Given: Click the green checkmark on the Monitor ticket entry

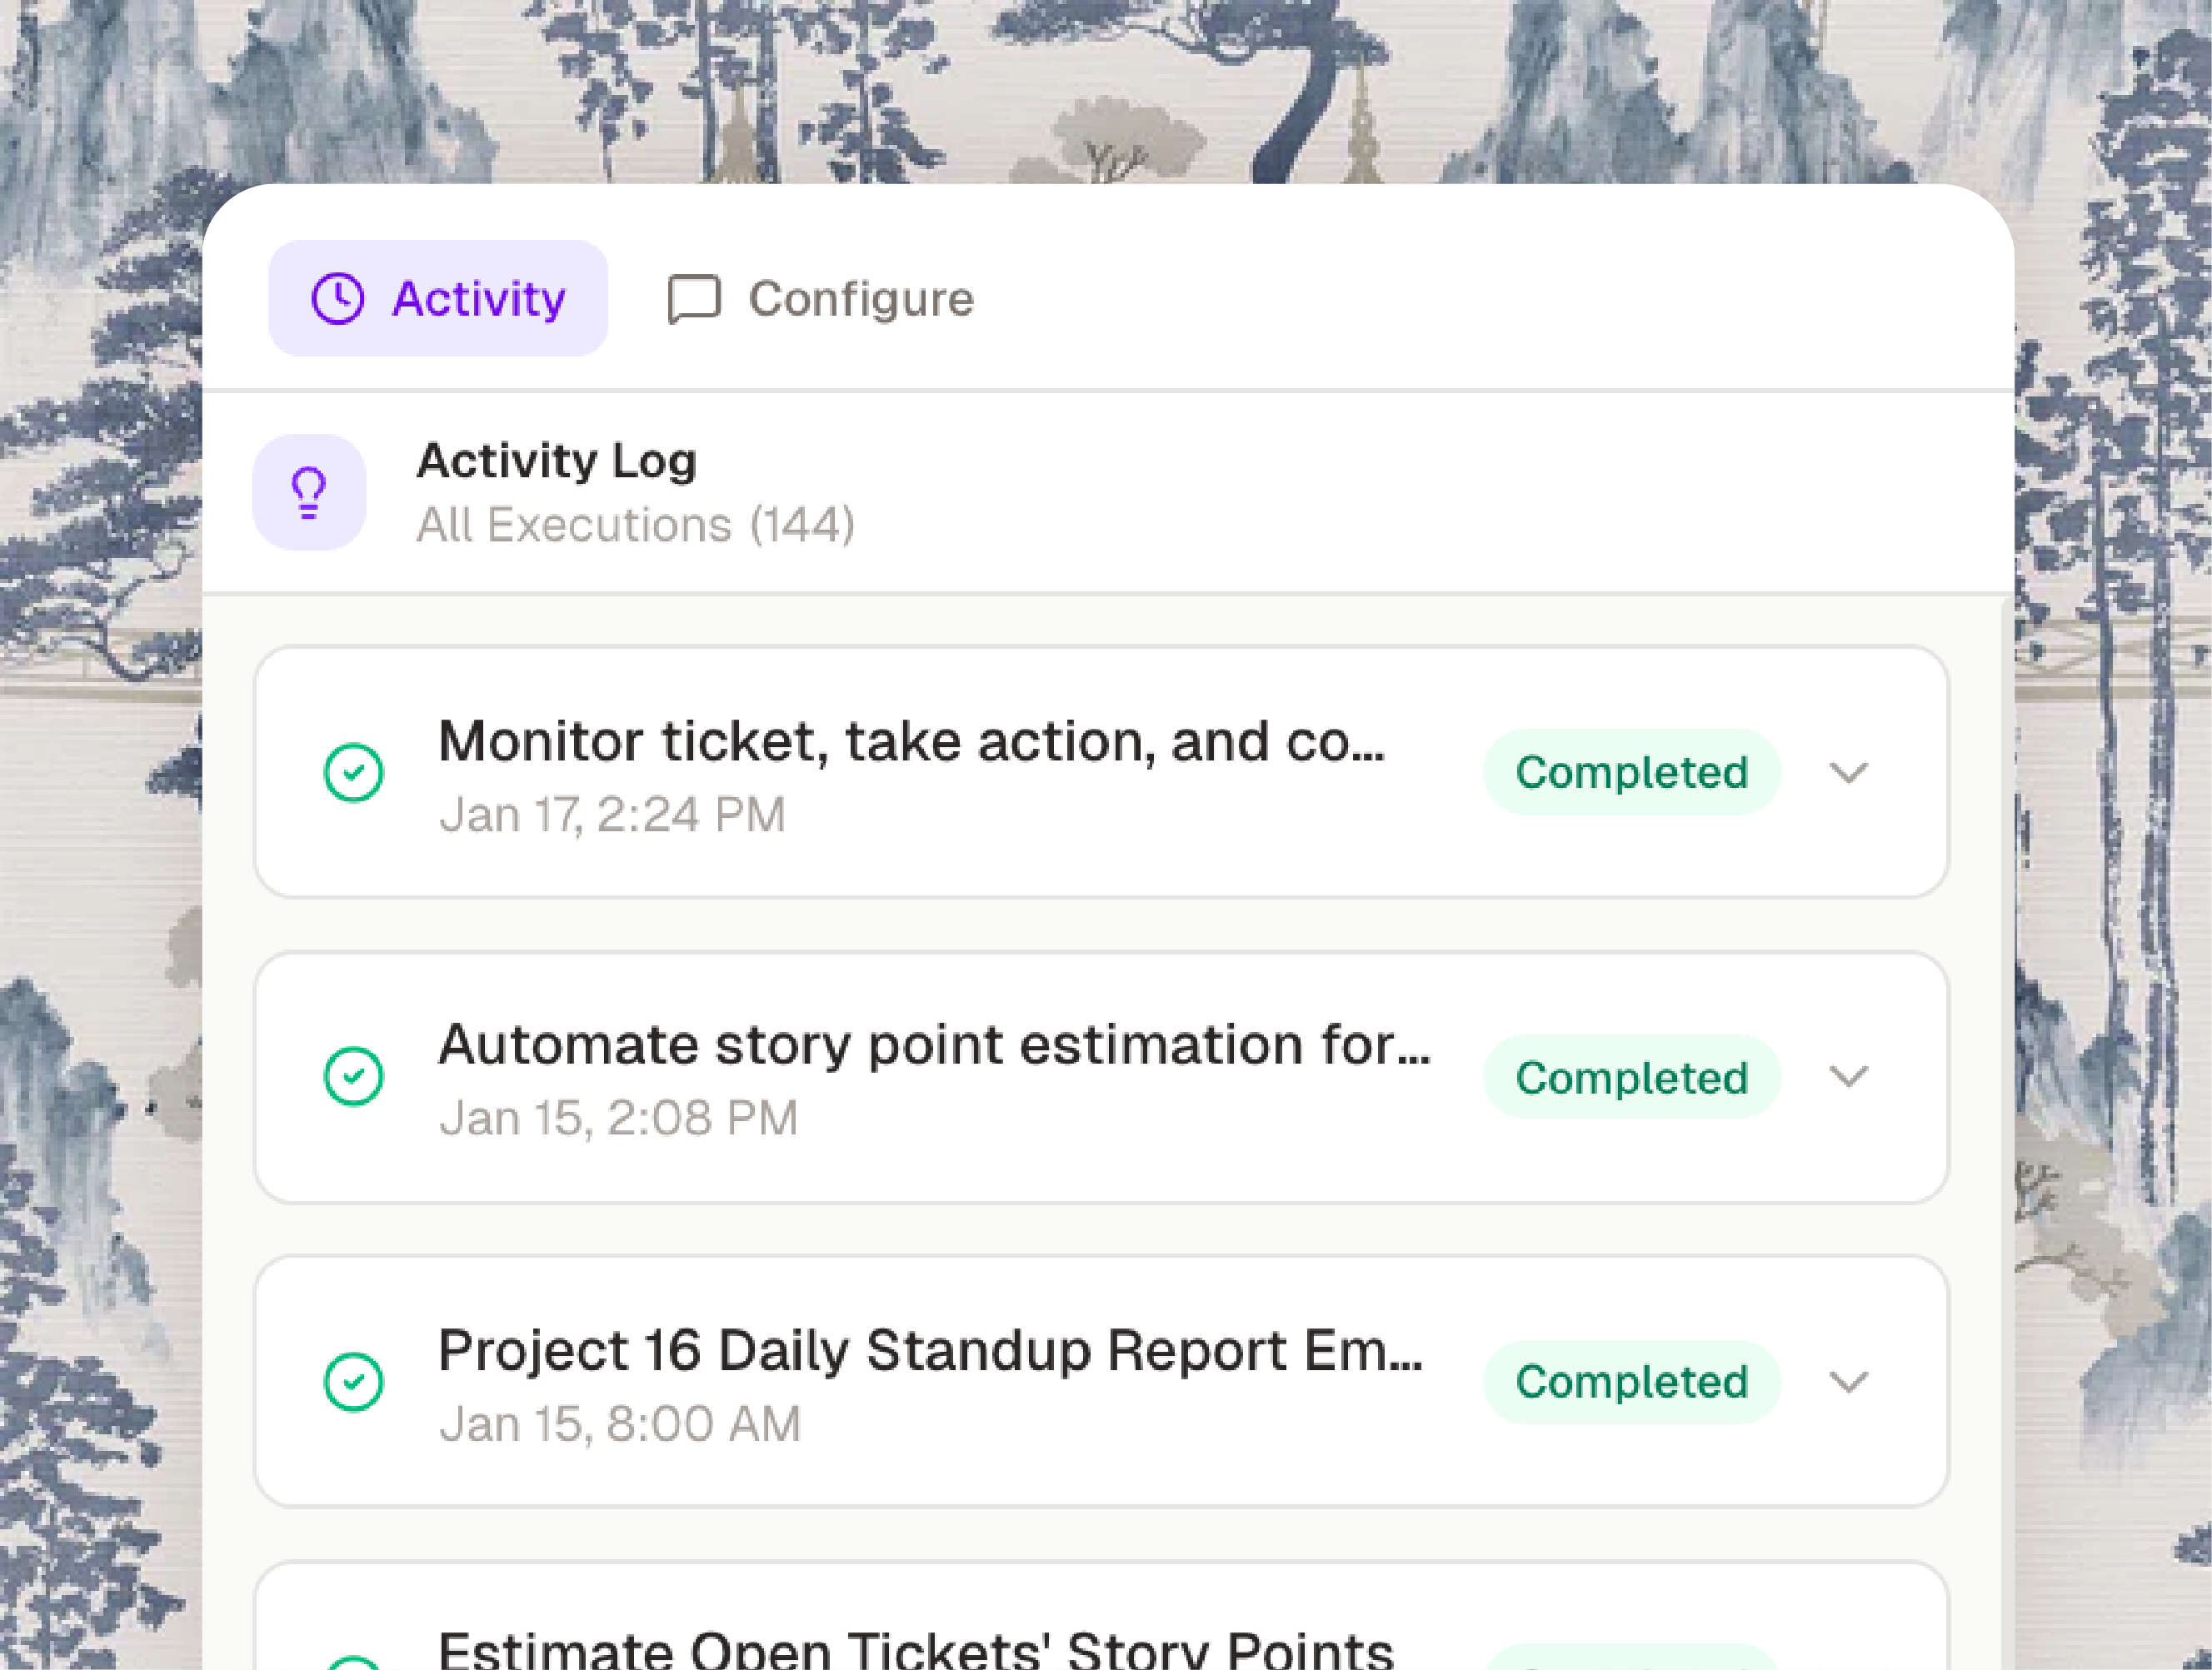Looking at the screenshot, I should (352, 773).
